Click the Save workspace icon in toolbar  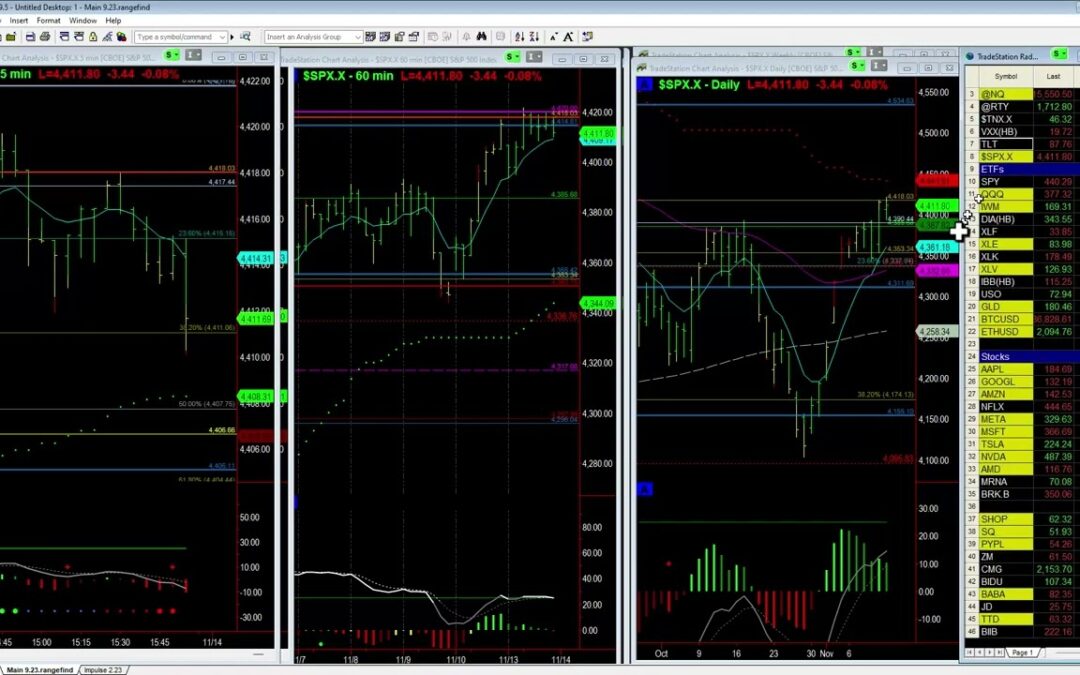(x=30, y=37)
